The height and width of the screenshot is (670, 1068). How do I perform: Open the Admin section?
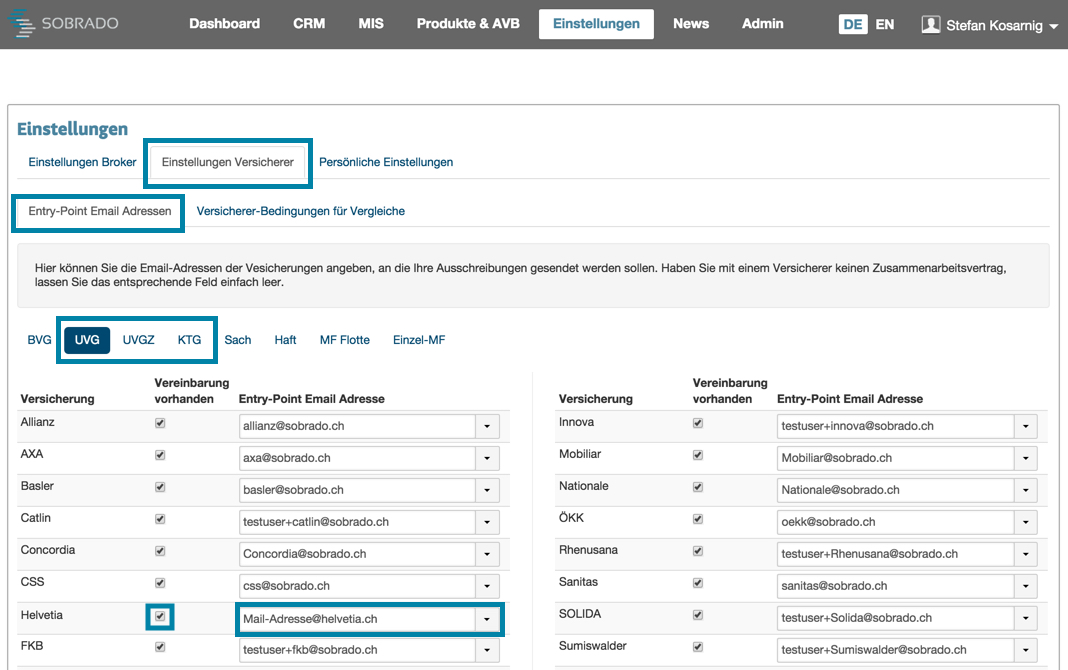(x=763, y=24)
